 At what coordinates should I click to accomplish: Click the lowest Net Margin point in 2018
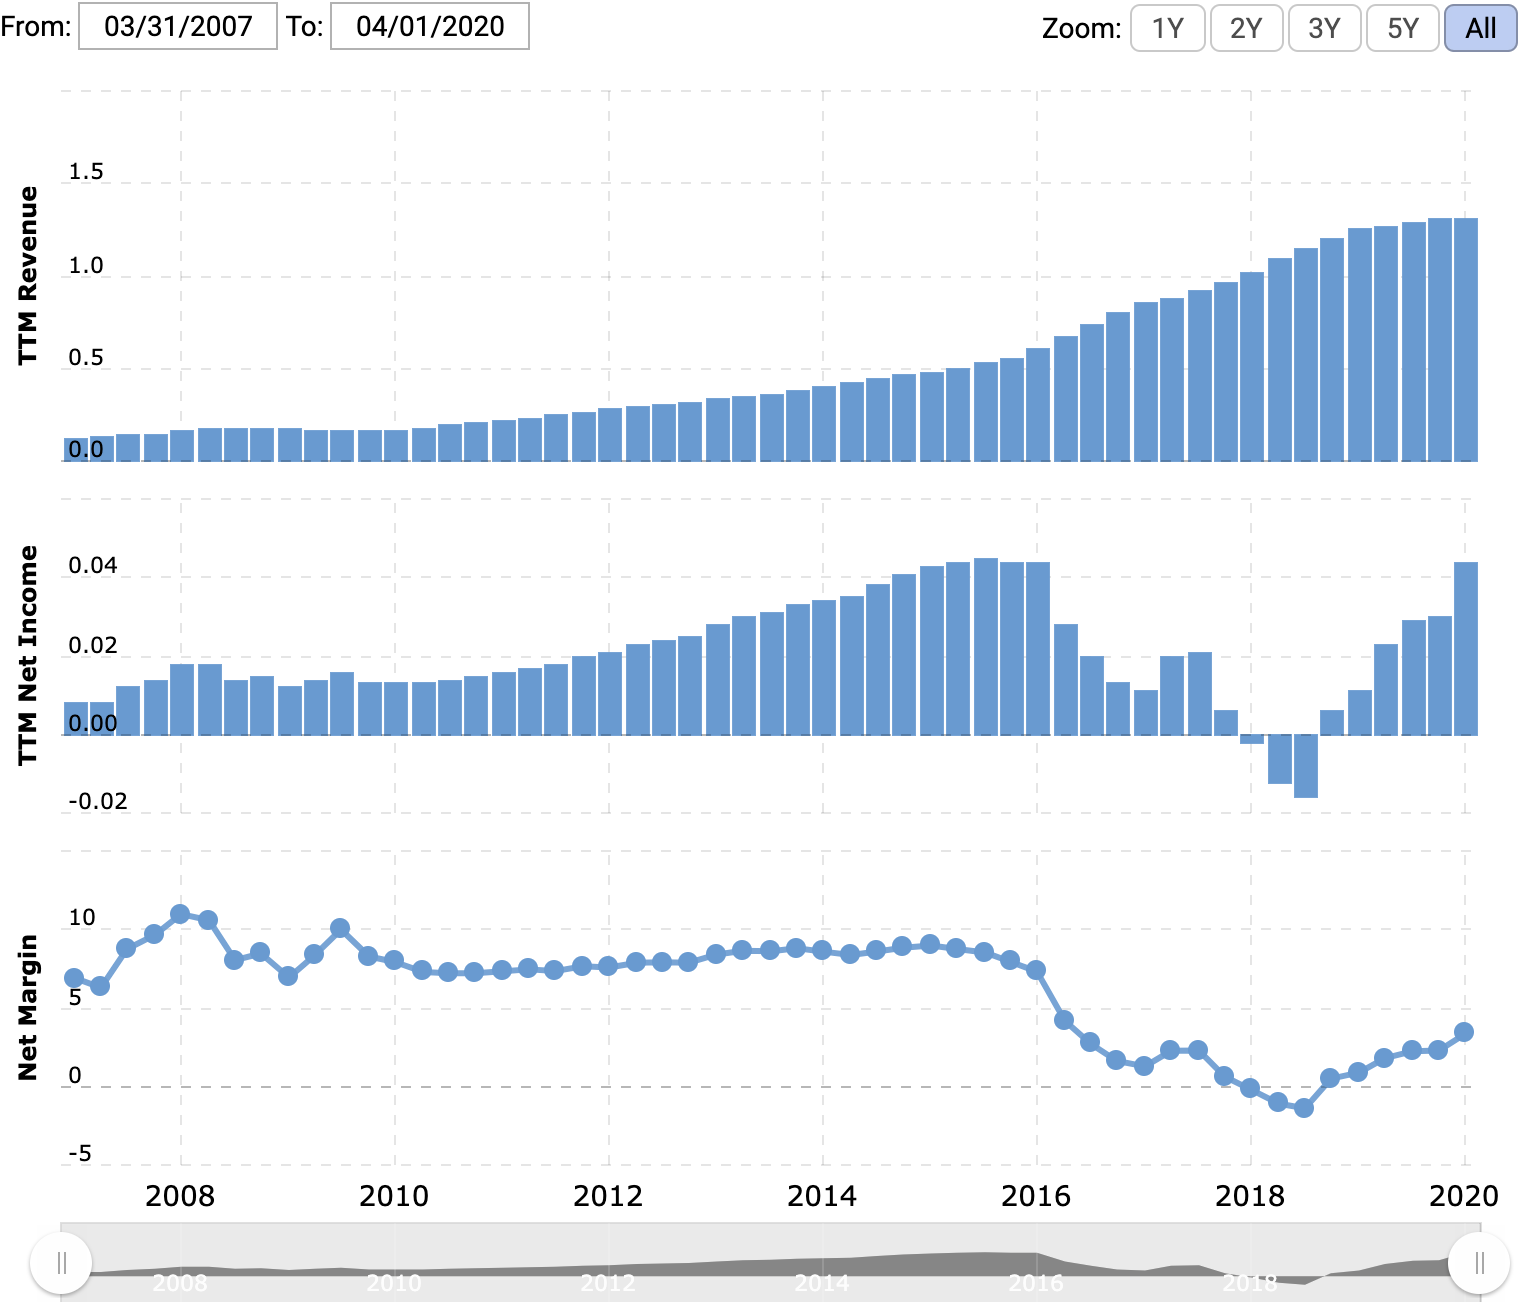(x=1303, y=1108)
